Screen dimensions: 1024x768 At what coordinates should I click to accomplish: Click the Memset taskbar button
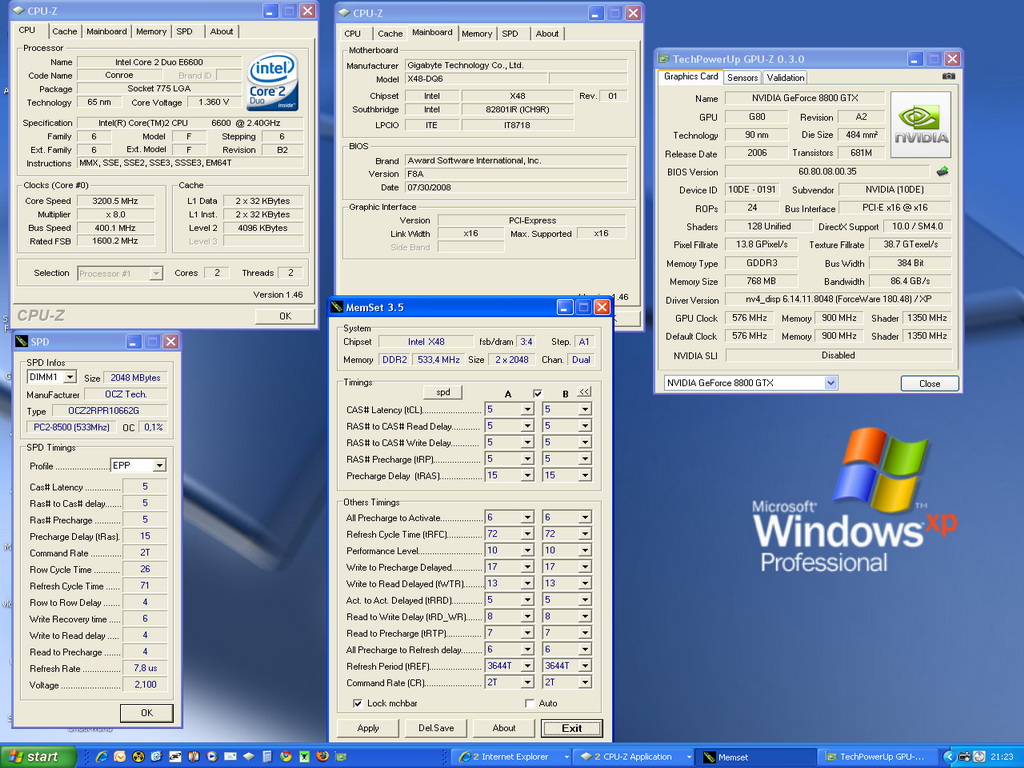[x=753, y=757]
